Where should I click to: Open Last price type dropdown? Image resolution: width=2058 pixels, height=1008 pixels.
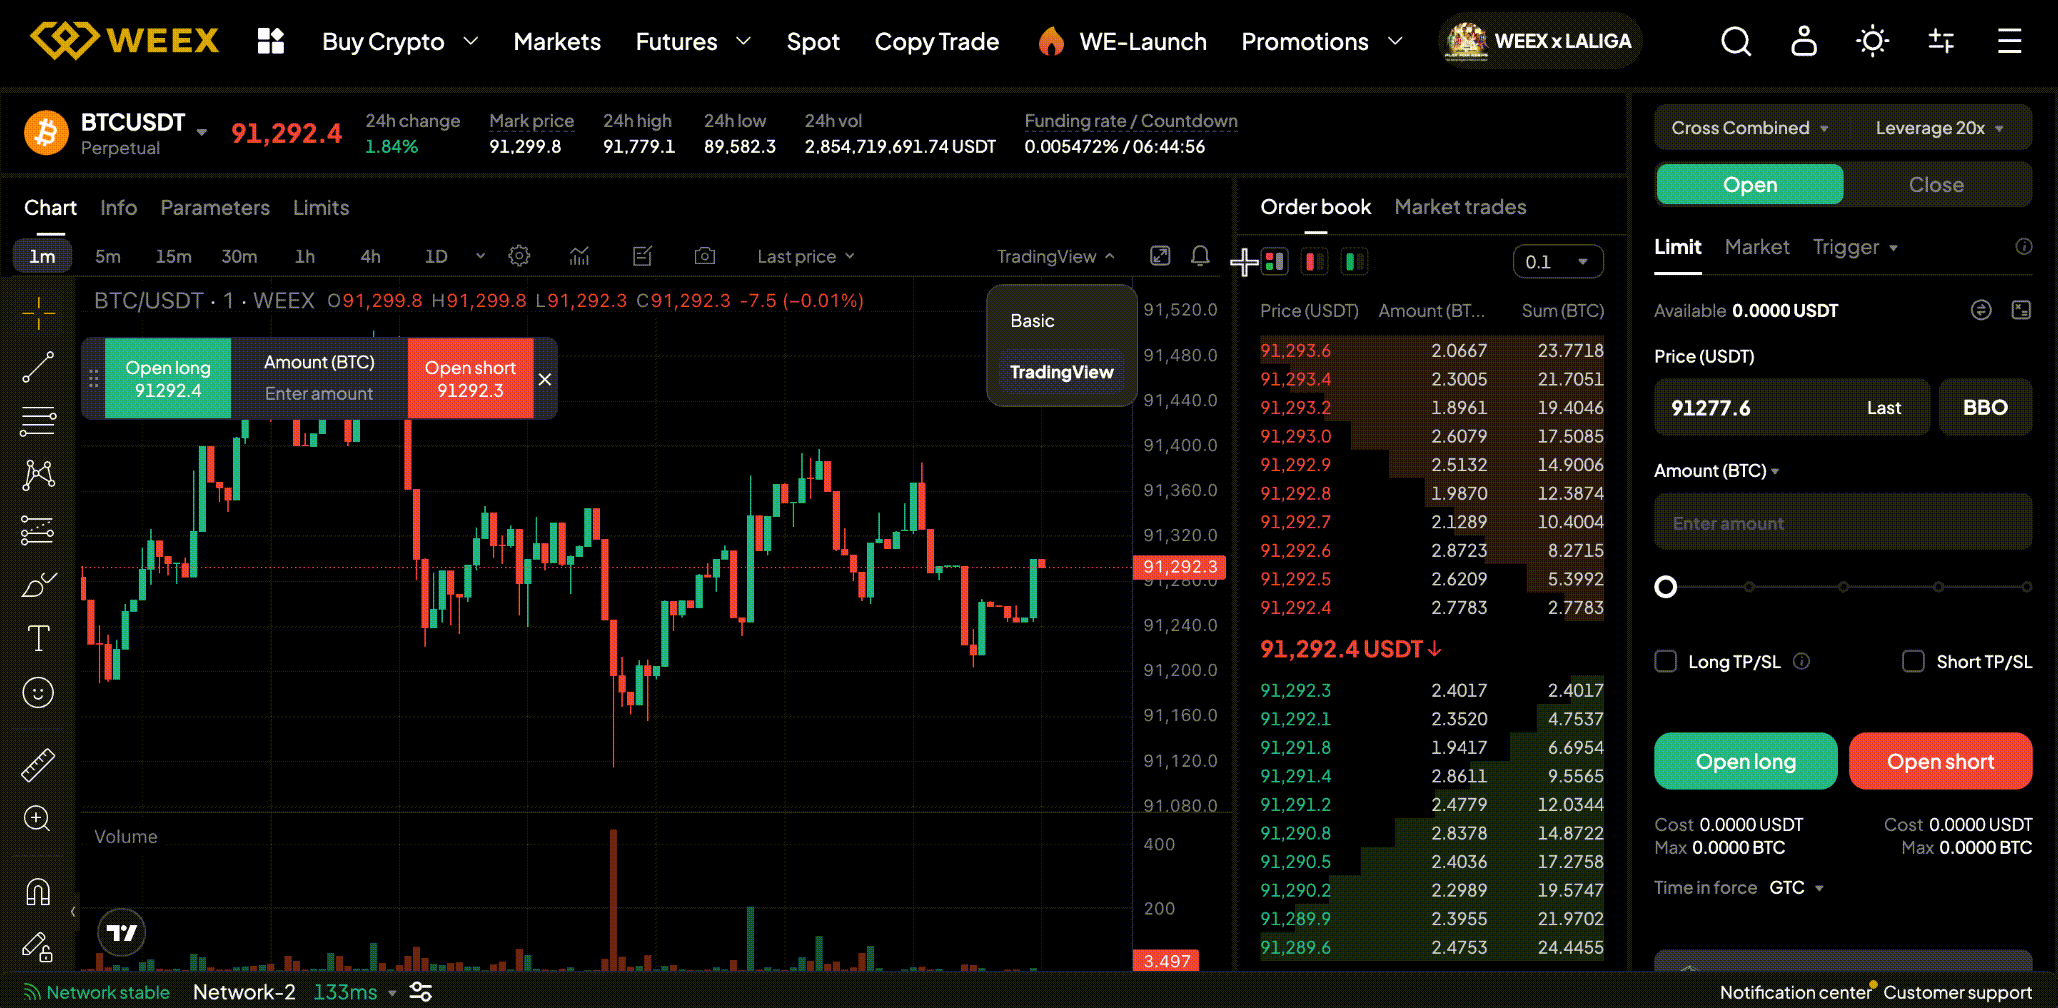pos(806,256)
